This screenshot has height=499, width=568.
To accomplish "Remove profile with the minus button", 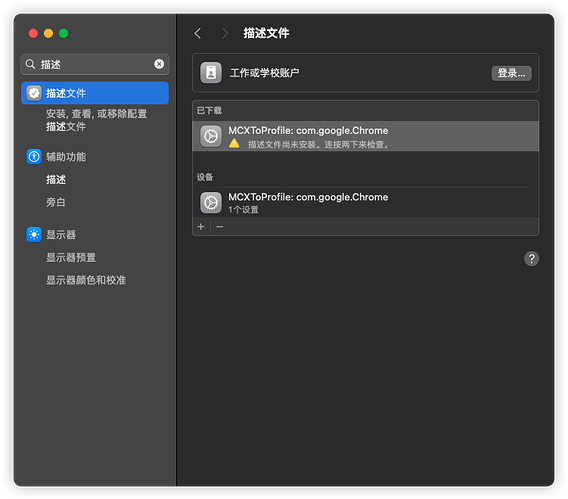I will tap(220, 227).
